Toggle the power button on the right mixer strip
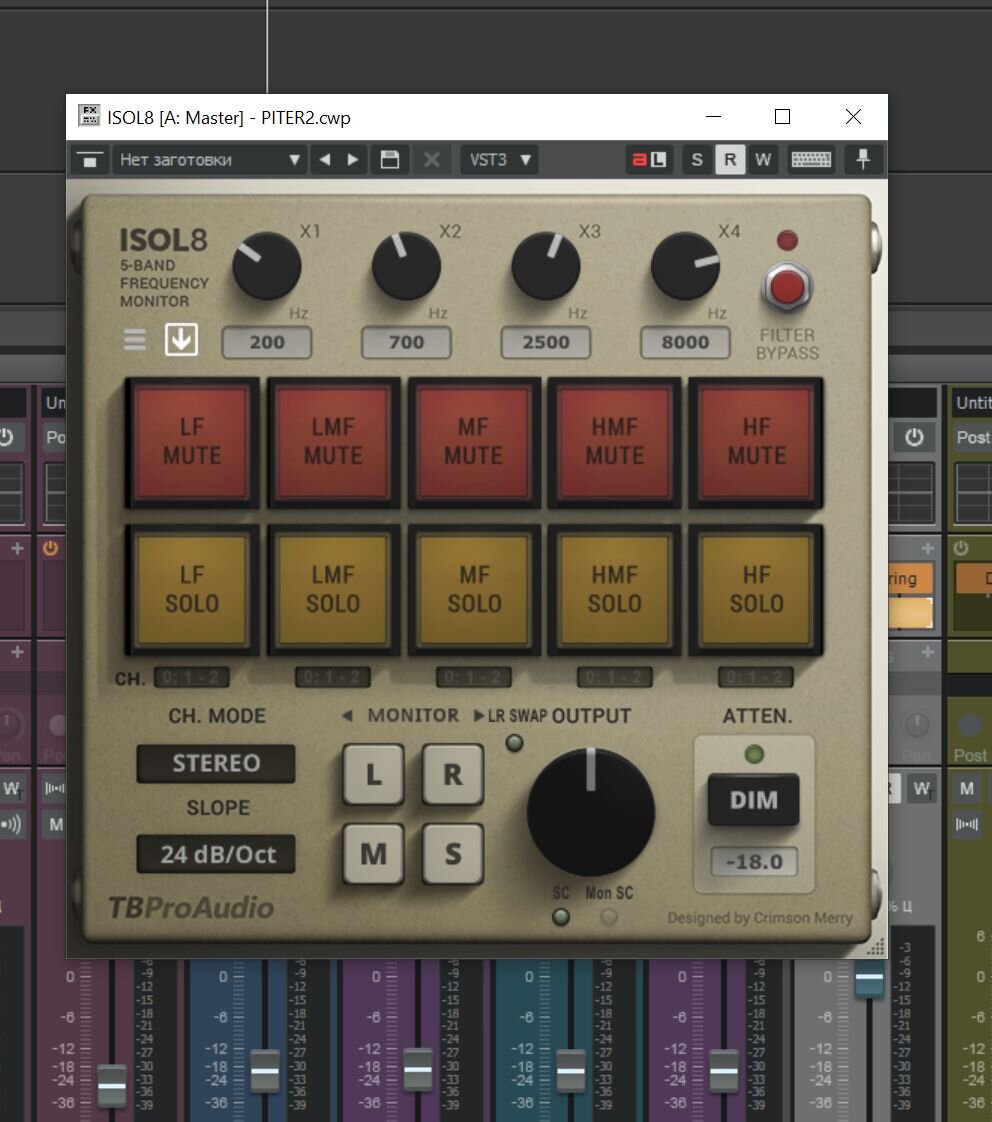The height and width of the screenshot is (1122, 992). (x=914, y=437)
